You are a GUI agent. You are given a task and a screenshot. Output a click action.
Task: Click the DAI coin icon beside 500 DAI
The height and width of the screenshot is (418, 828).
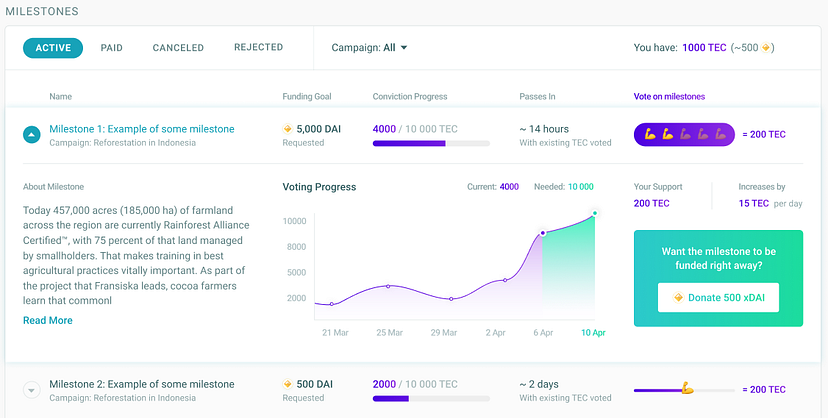click(288, 384)
